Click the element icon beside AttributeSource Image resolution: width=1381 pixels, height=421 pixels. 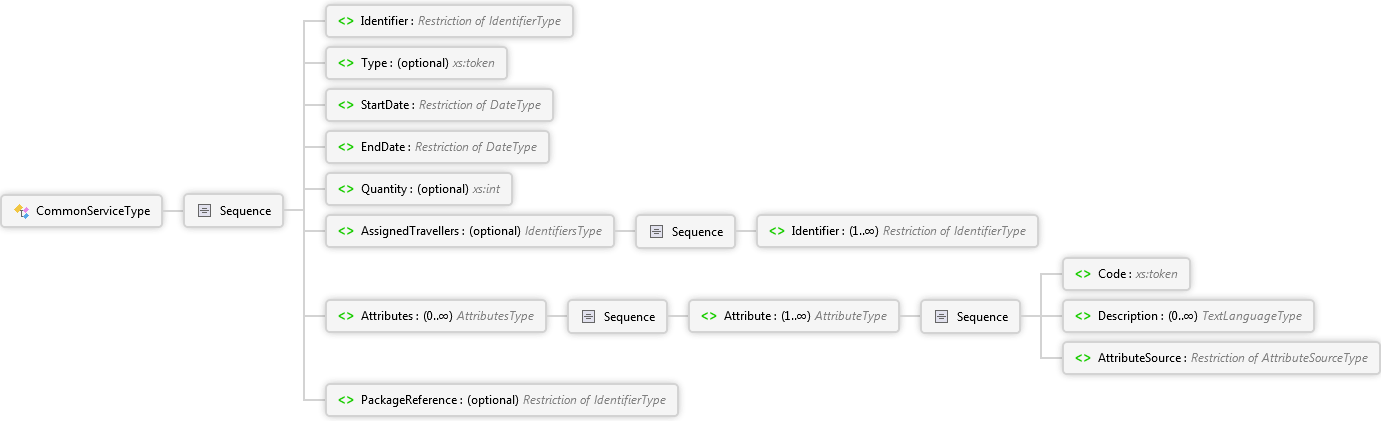pos(1082,358)
